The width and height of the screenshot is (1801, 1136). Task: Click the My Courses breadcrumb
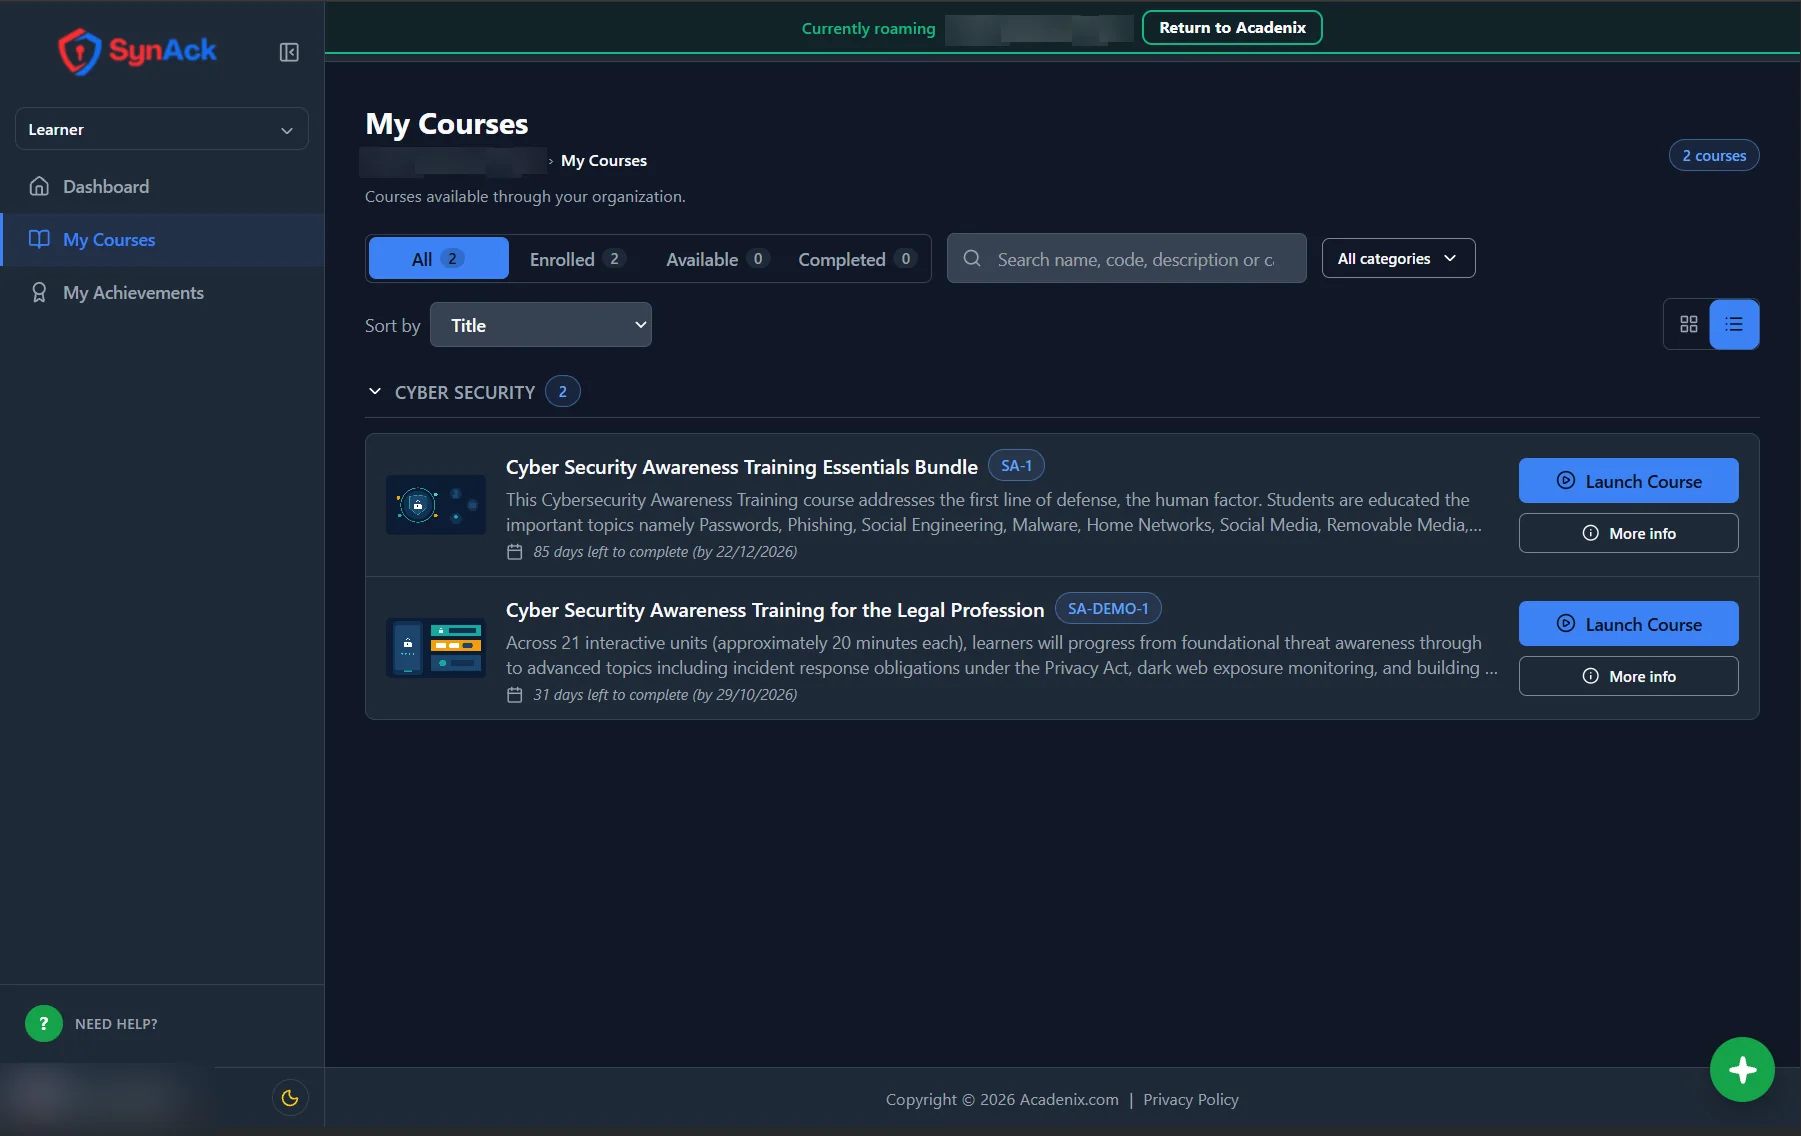[x=604, y=161]
